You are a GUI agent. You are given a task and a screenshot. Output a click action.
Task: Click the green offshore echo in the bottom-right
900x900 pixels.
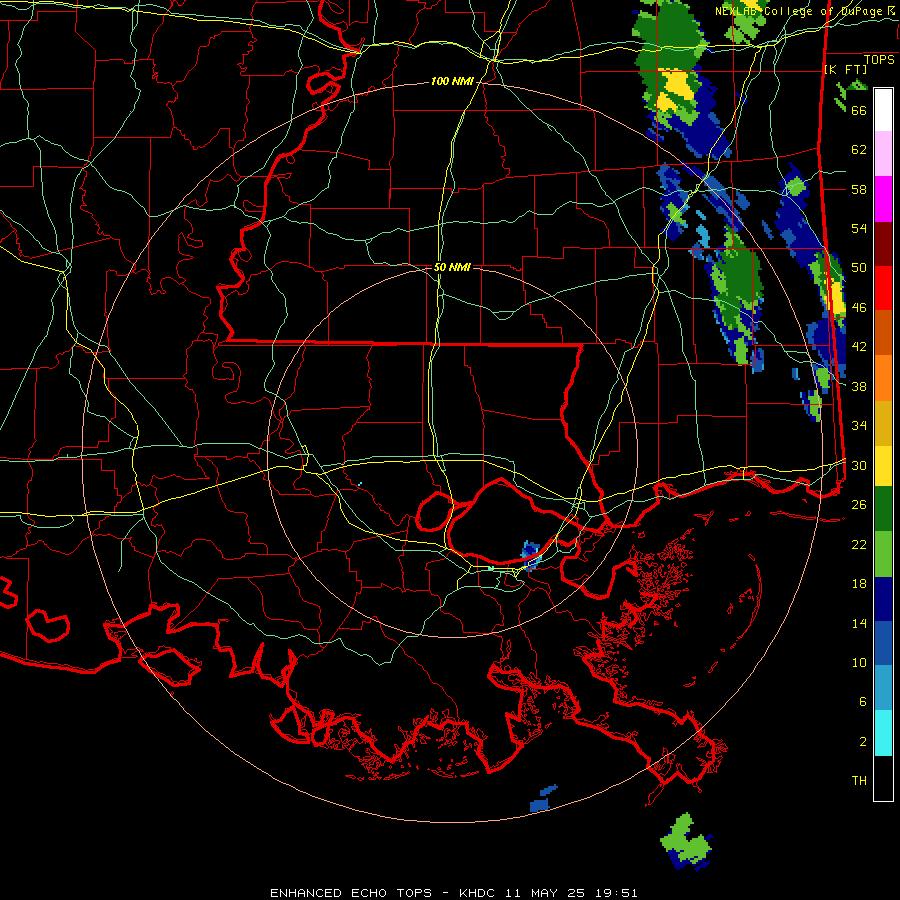click(686, 840)
